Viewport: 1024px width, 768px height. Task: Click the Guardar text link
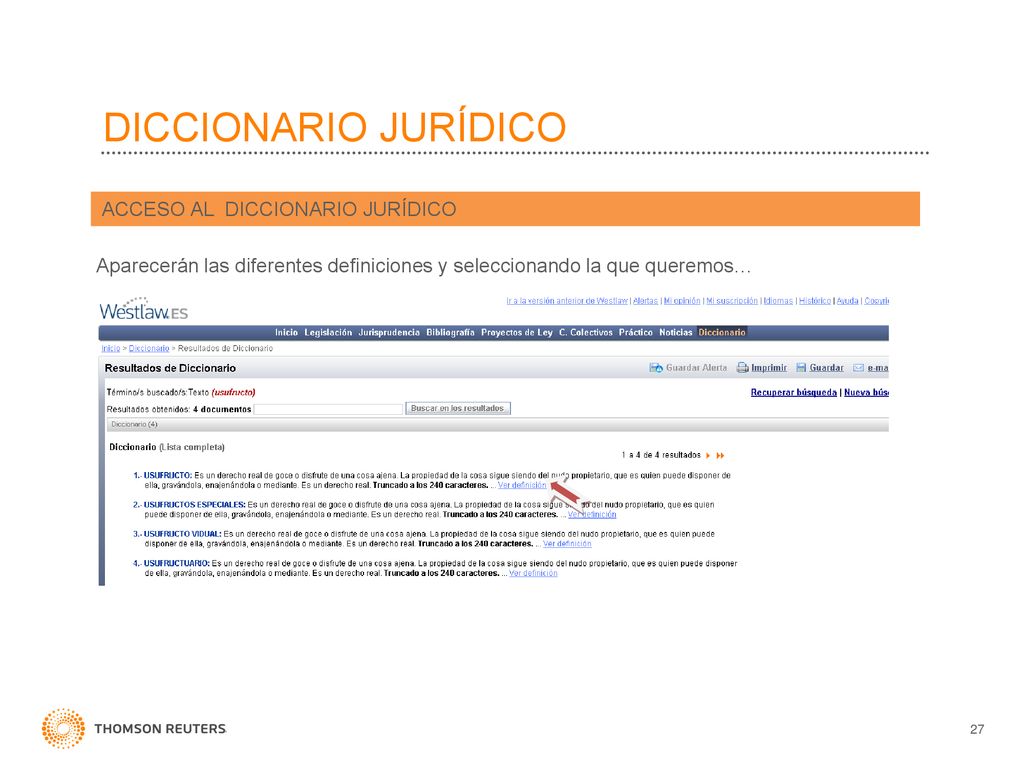click(826, 368)
